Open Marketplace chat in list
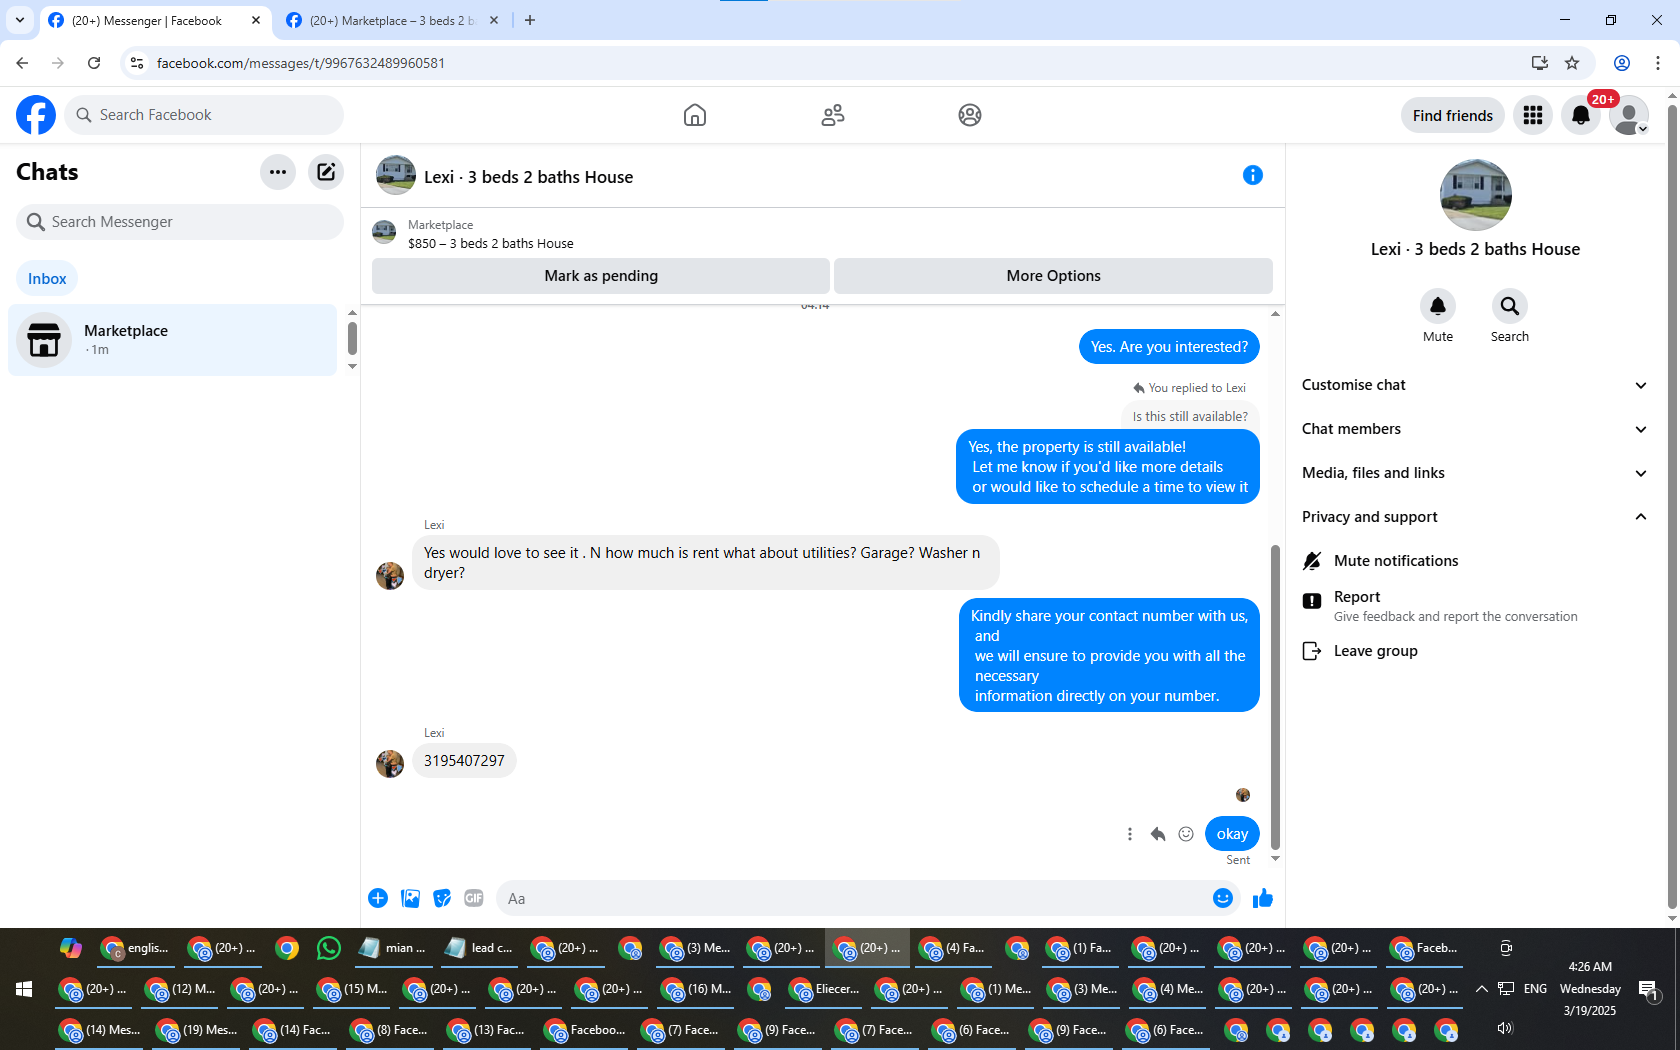1680x1050 pixels. coord(173,340)
